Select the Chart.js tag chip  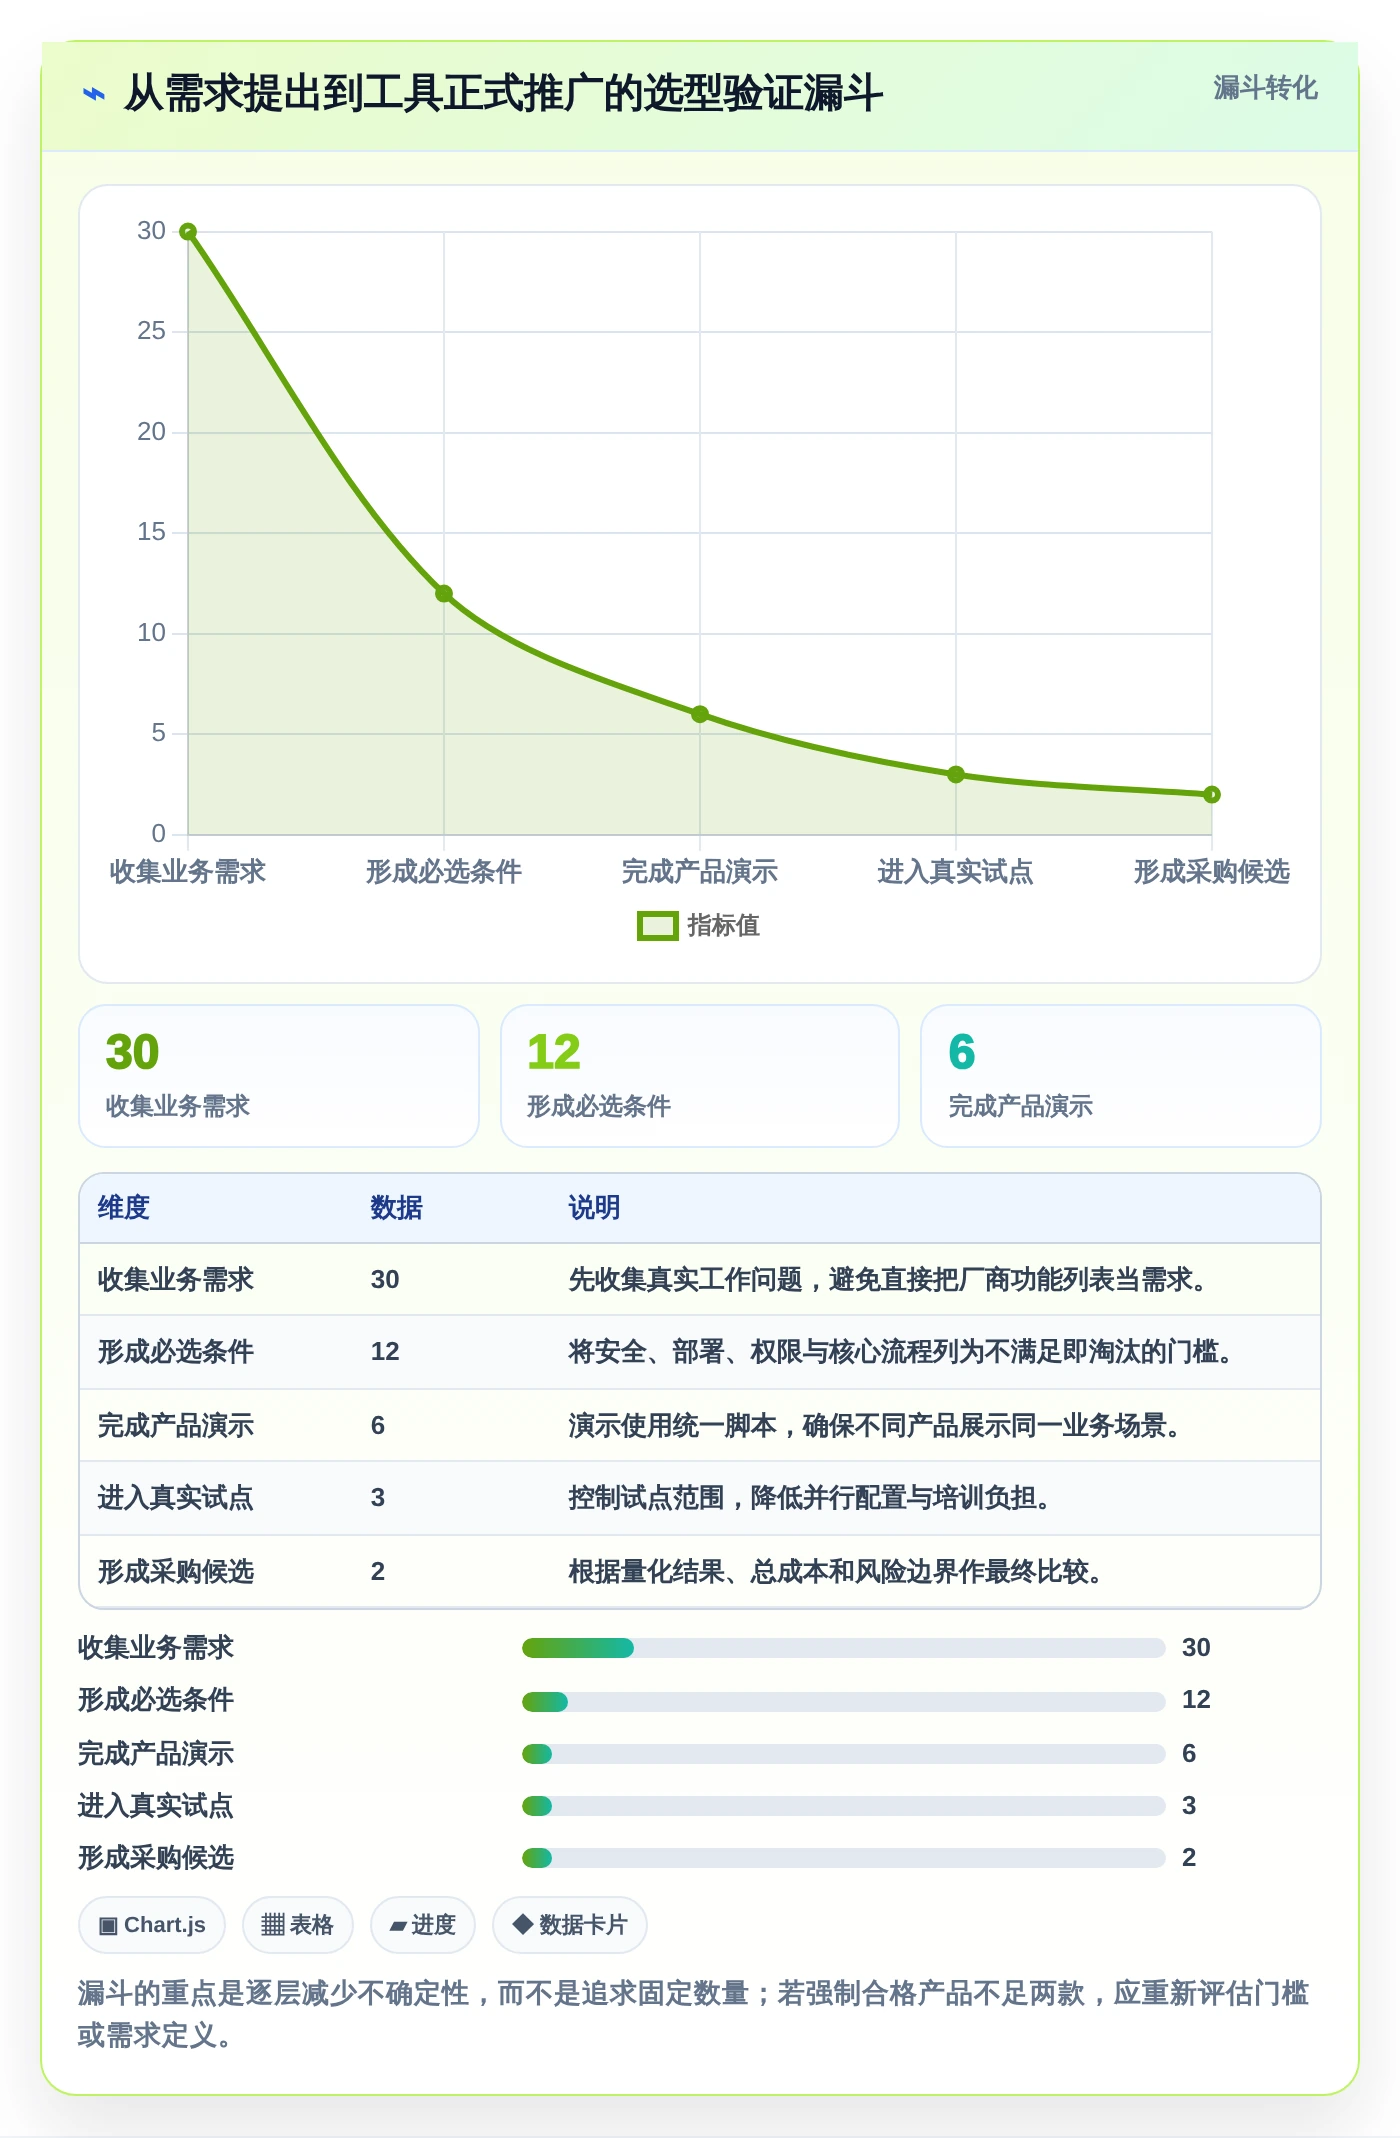click(152, 1925)
